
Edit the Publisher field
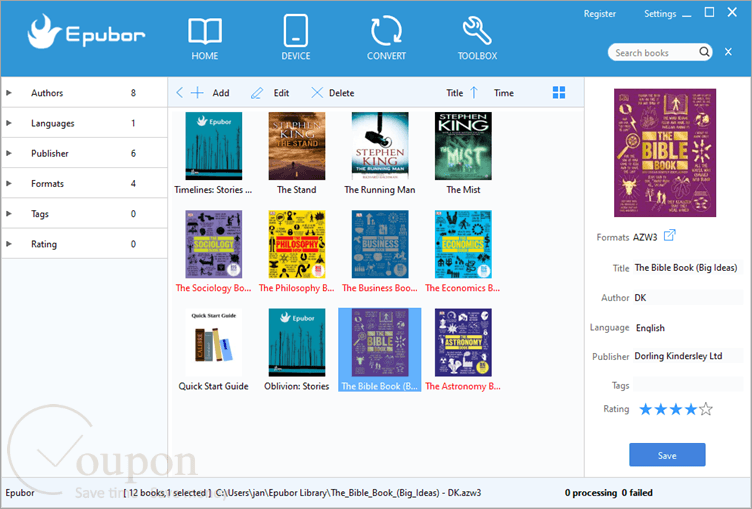tap(688, 356)
